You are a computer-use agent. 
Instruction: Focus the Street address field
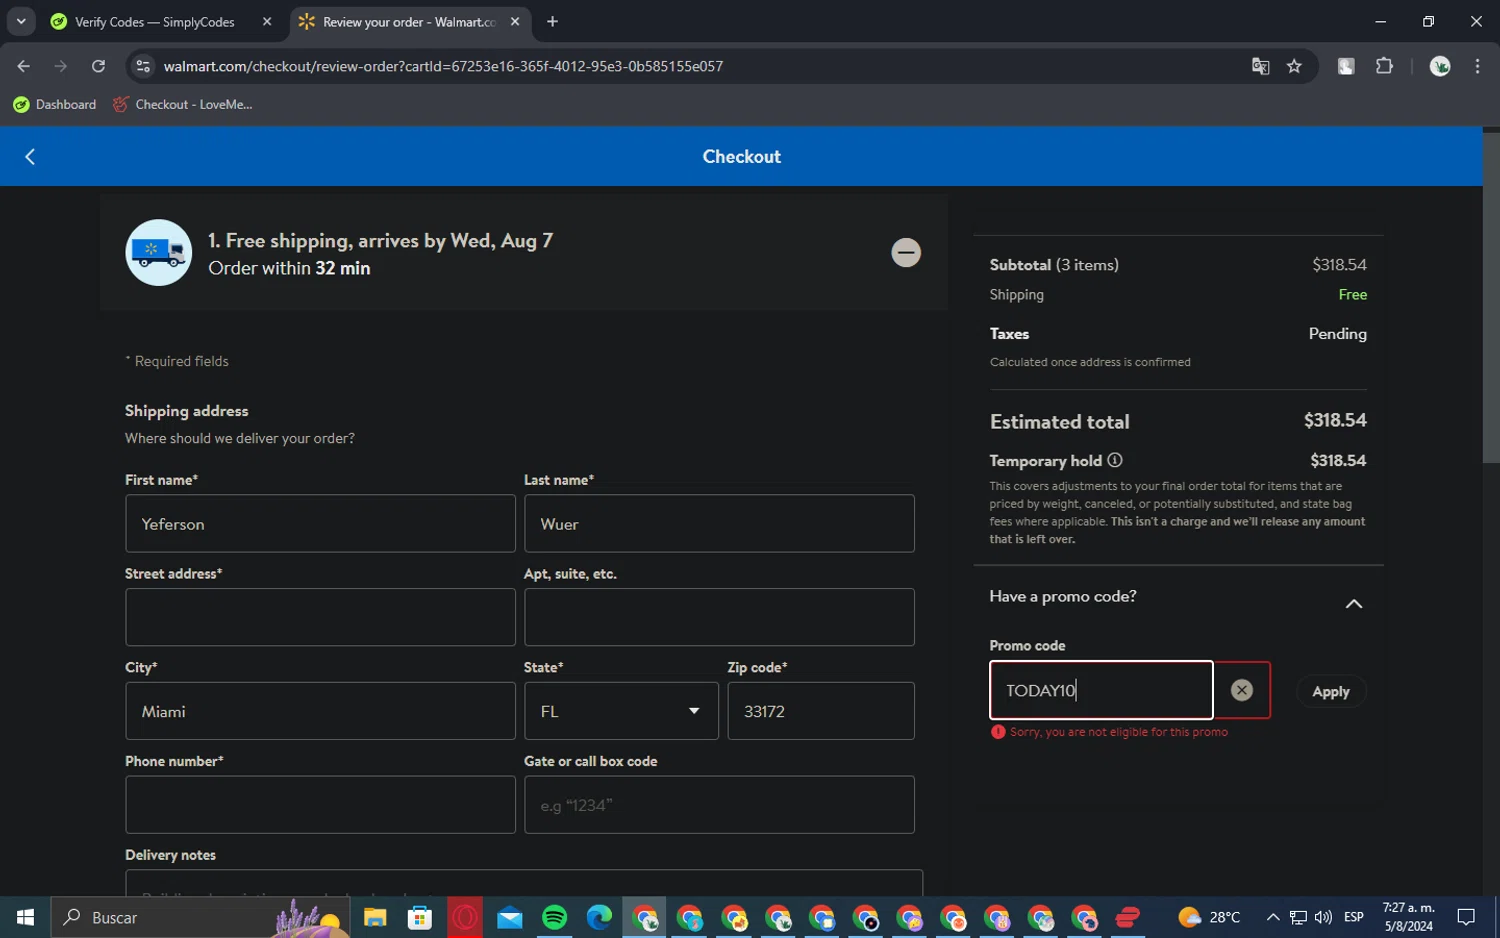[320, 617]
